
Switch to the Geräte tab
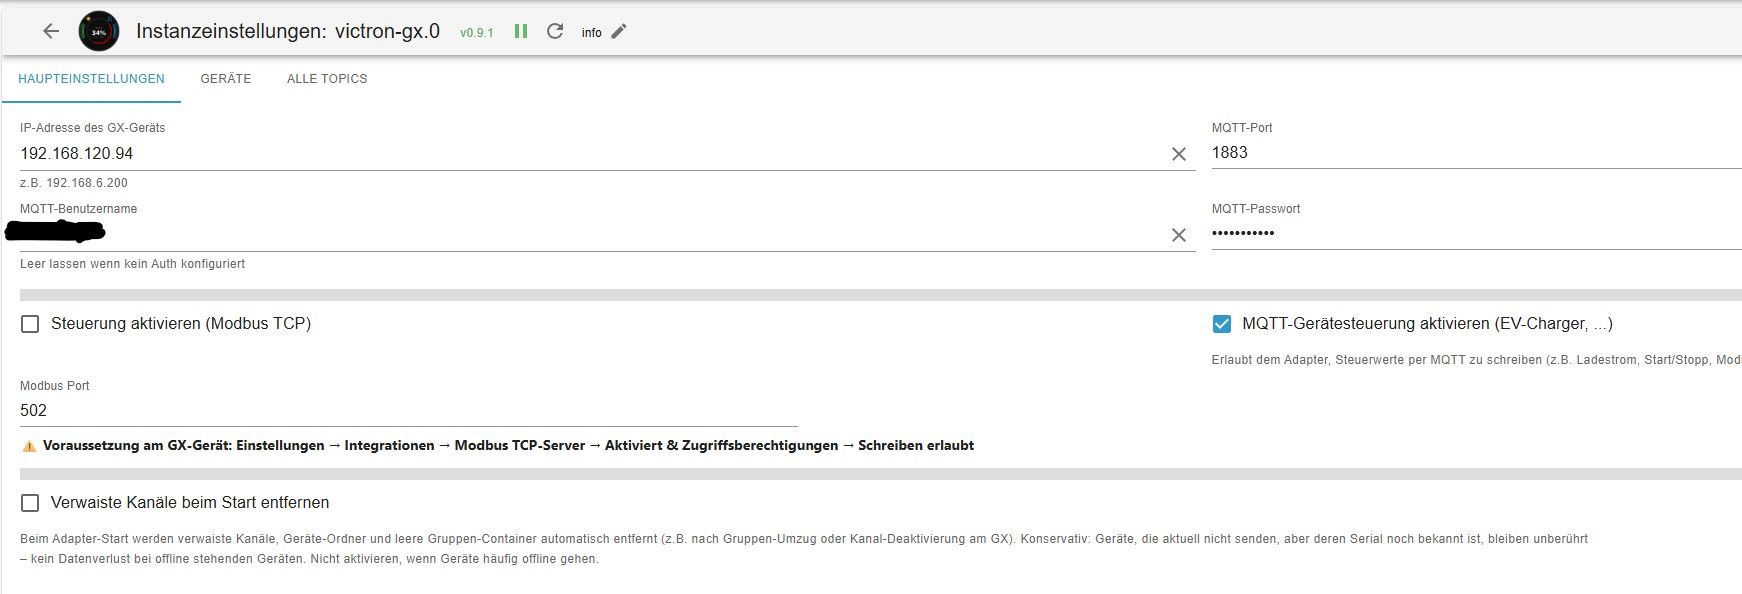pos(226,79)
